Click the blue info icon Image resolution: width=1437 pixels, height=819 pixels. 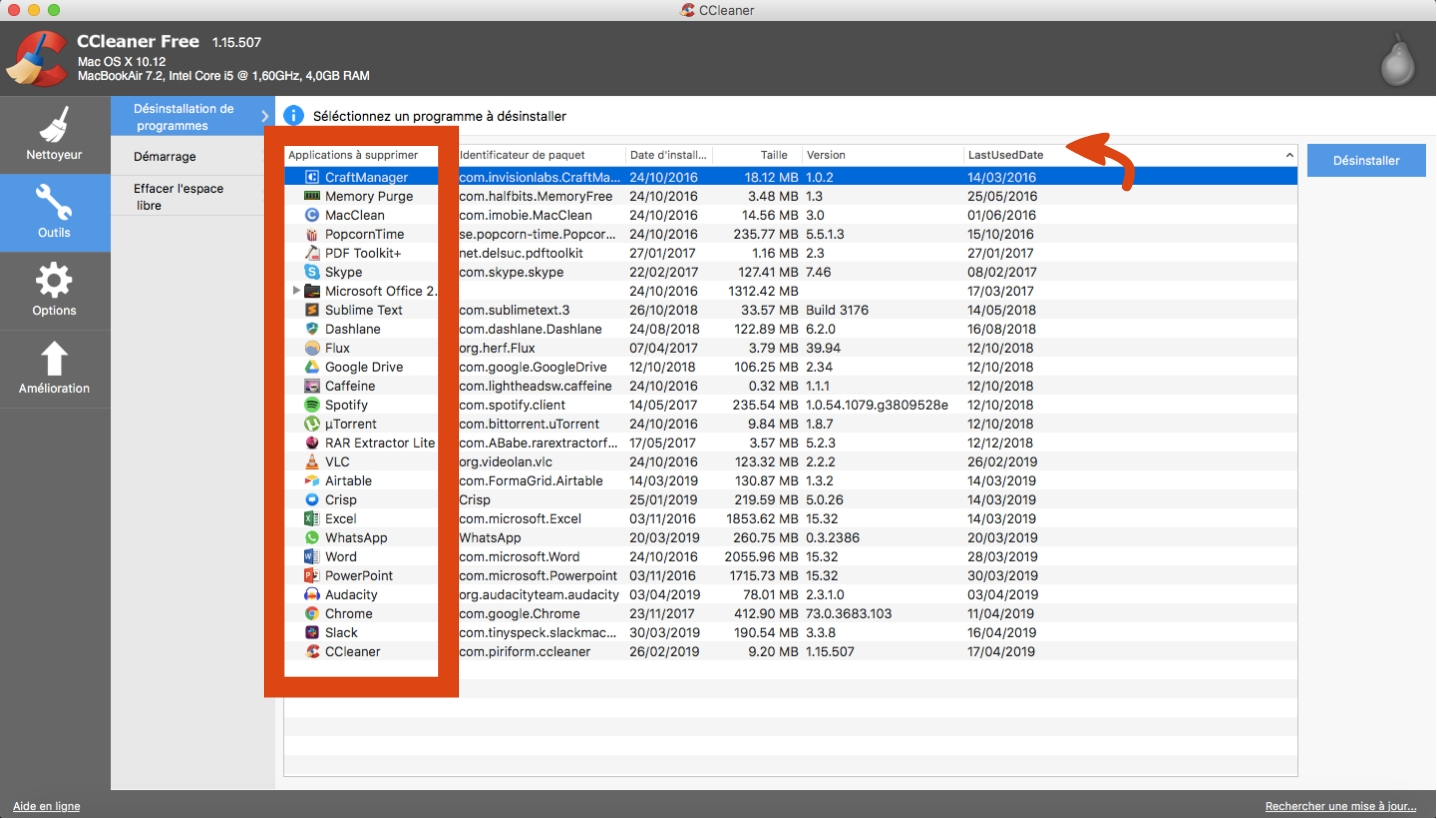coord(294,116)
